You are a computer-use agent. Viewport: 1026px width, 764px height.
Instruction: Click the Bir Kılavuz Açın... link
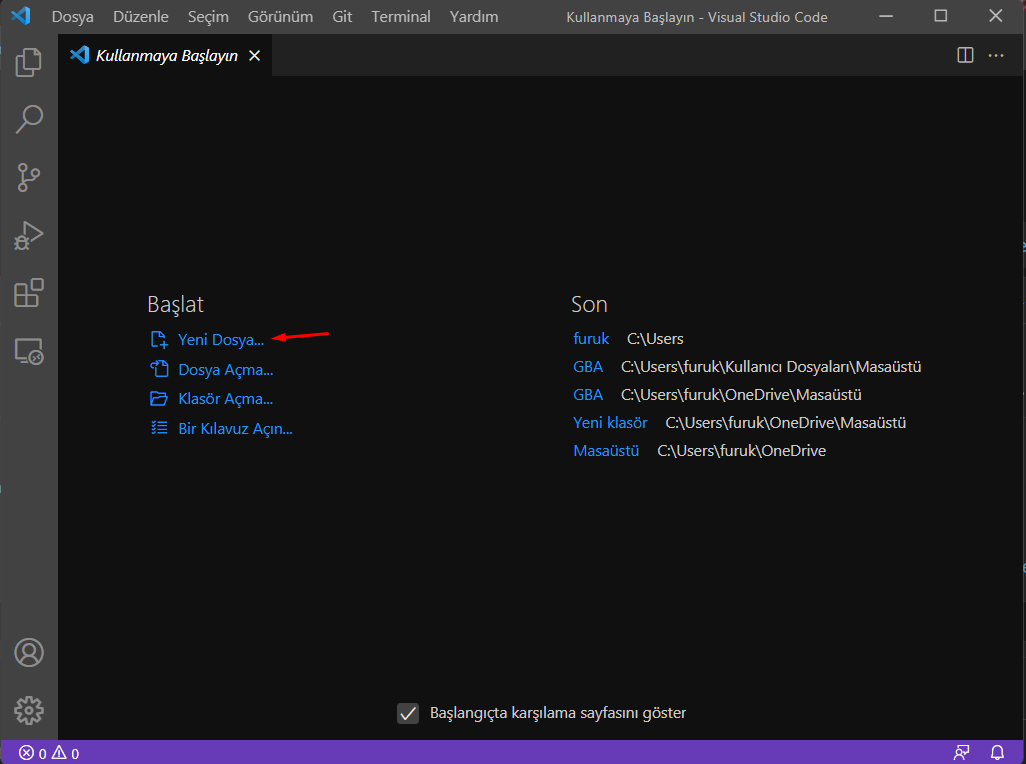[236, 428]
